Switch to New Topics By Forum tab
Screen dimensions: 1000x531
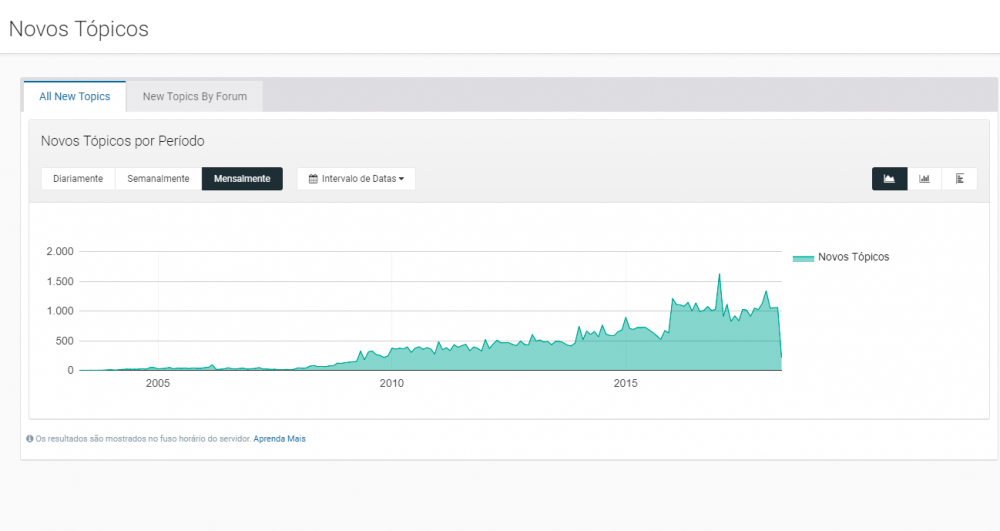194,97
